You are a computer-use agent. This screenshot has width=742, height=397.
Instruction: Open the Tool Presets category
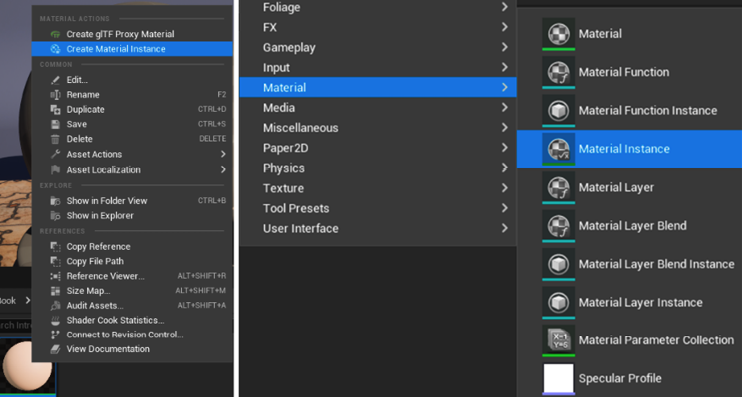point(378,208)
